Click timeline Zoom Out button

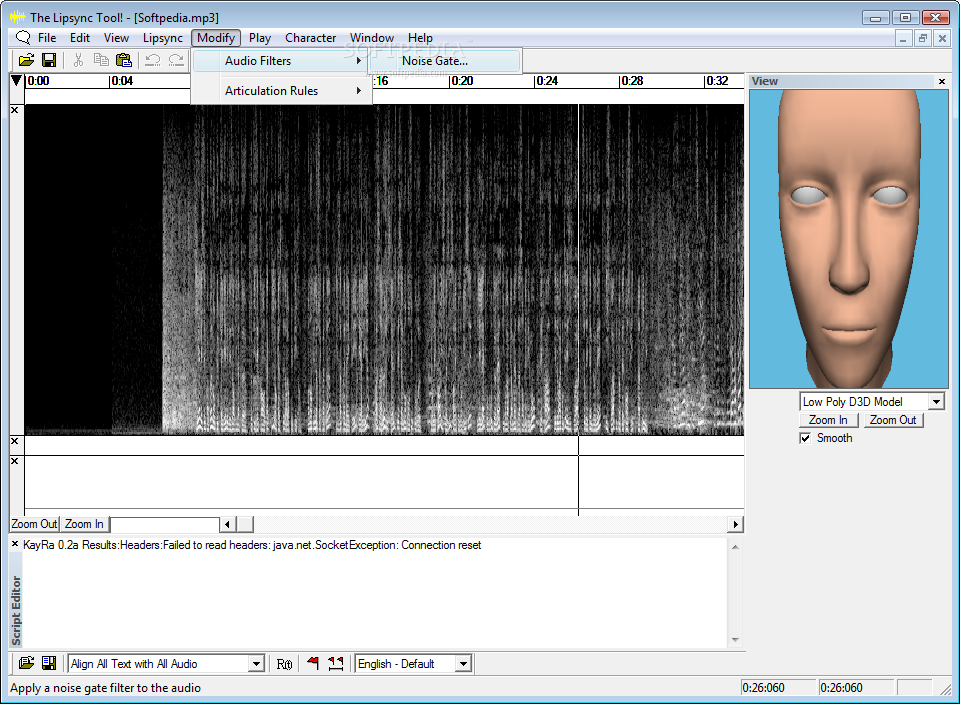click(34, 524)
